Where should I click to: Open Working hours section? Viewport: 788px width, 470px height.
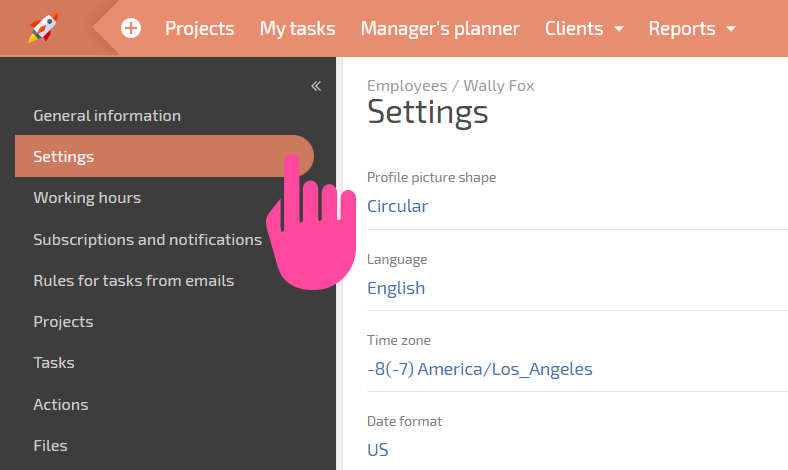87,198
